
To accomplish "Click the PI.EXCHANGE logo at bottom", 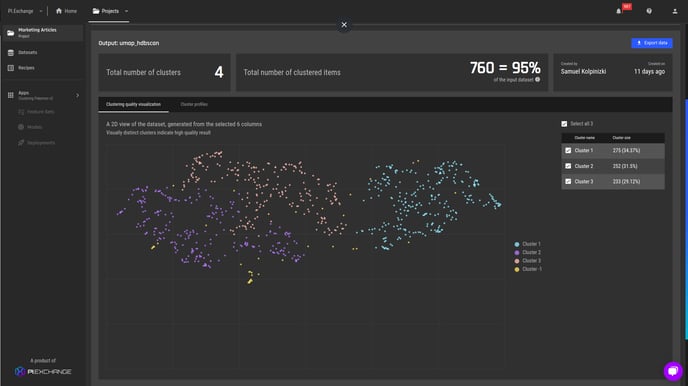I will 43,372.
